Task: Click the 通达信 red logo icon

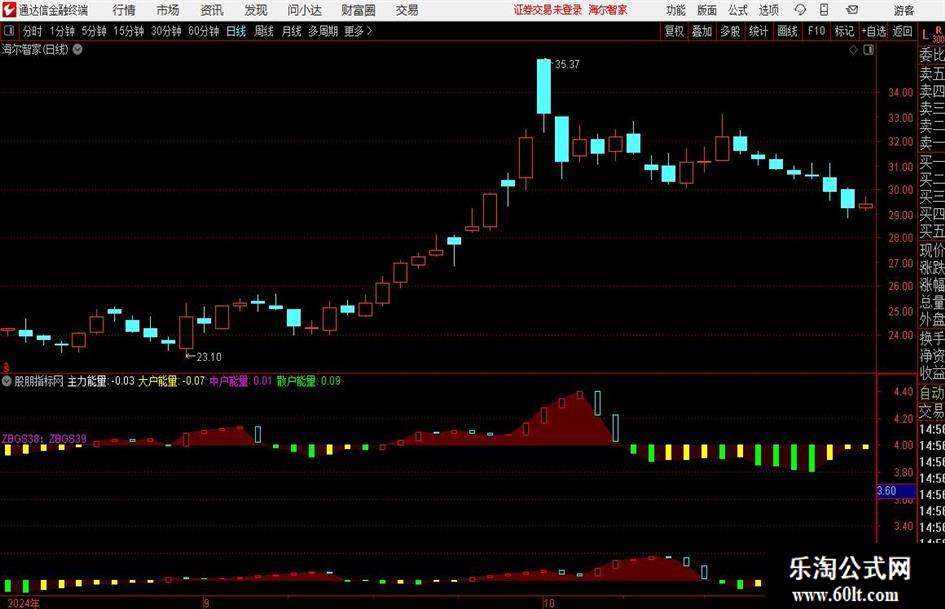Action: [9, 10]
